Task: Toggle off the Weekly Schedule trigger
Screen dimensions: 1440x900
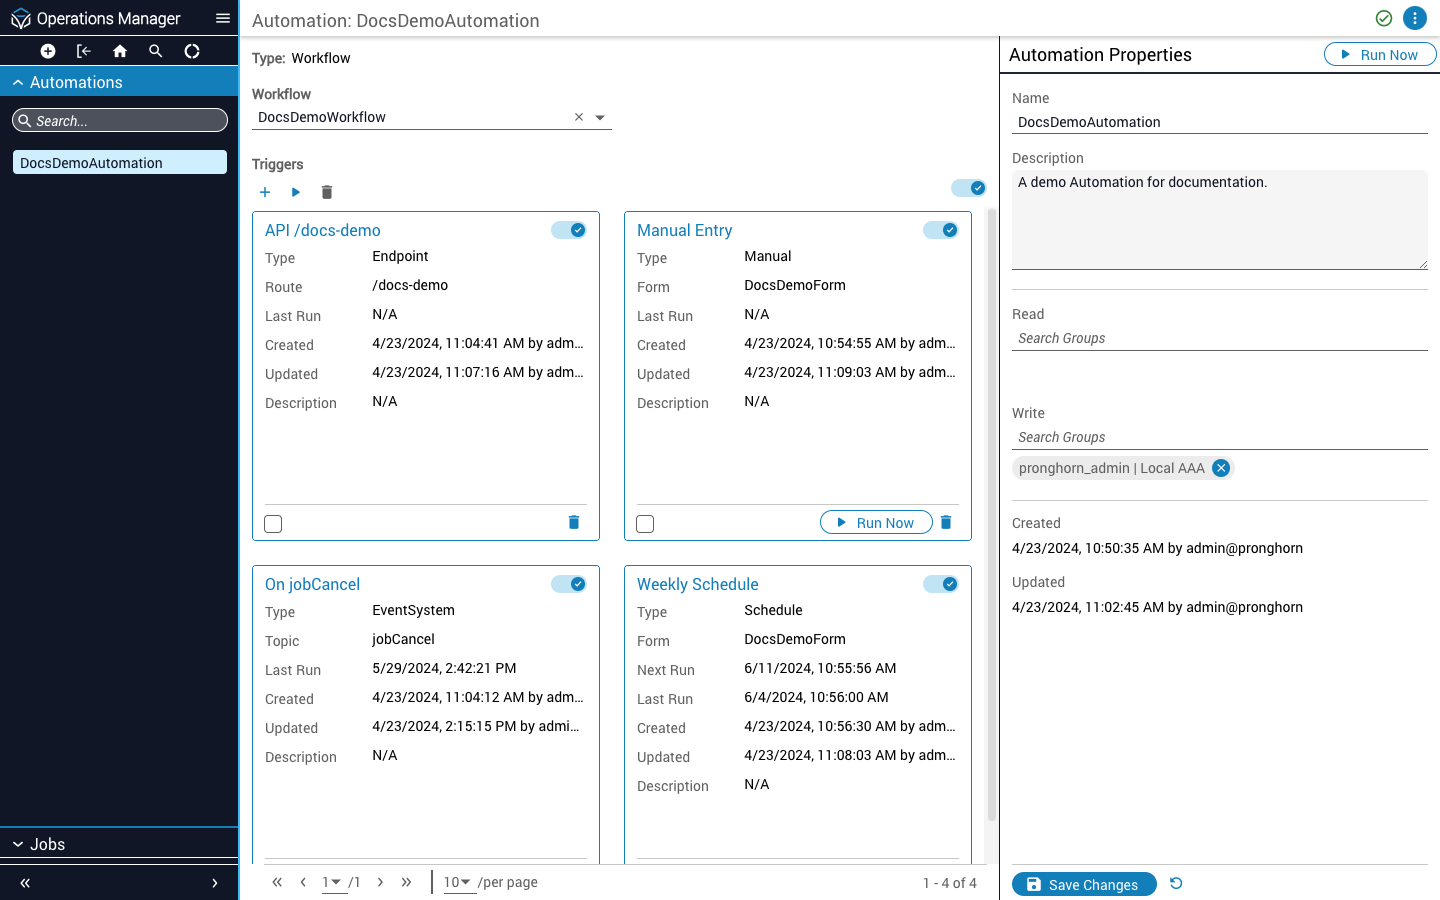Action: tap(940, 584)
